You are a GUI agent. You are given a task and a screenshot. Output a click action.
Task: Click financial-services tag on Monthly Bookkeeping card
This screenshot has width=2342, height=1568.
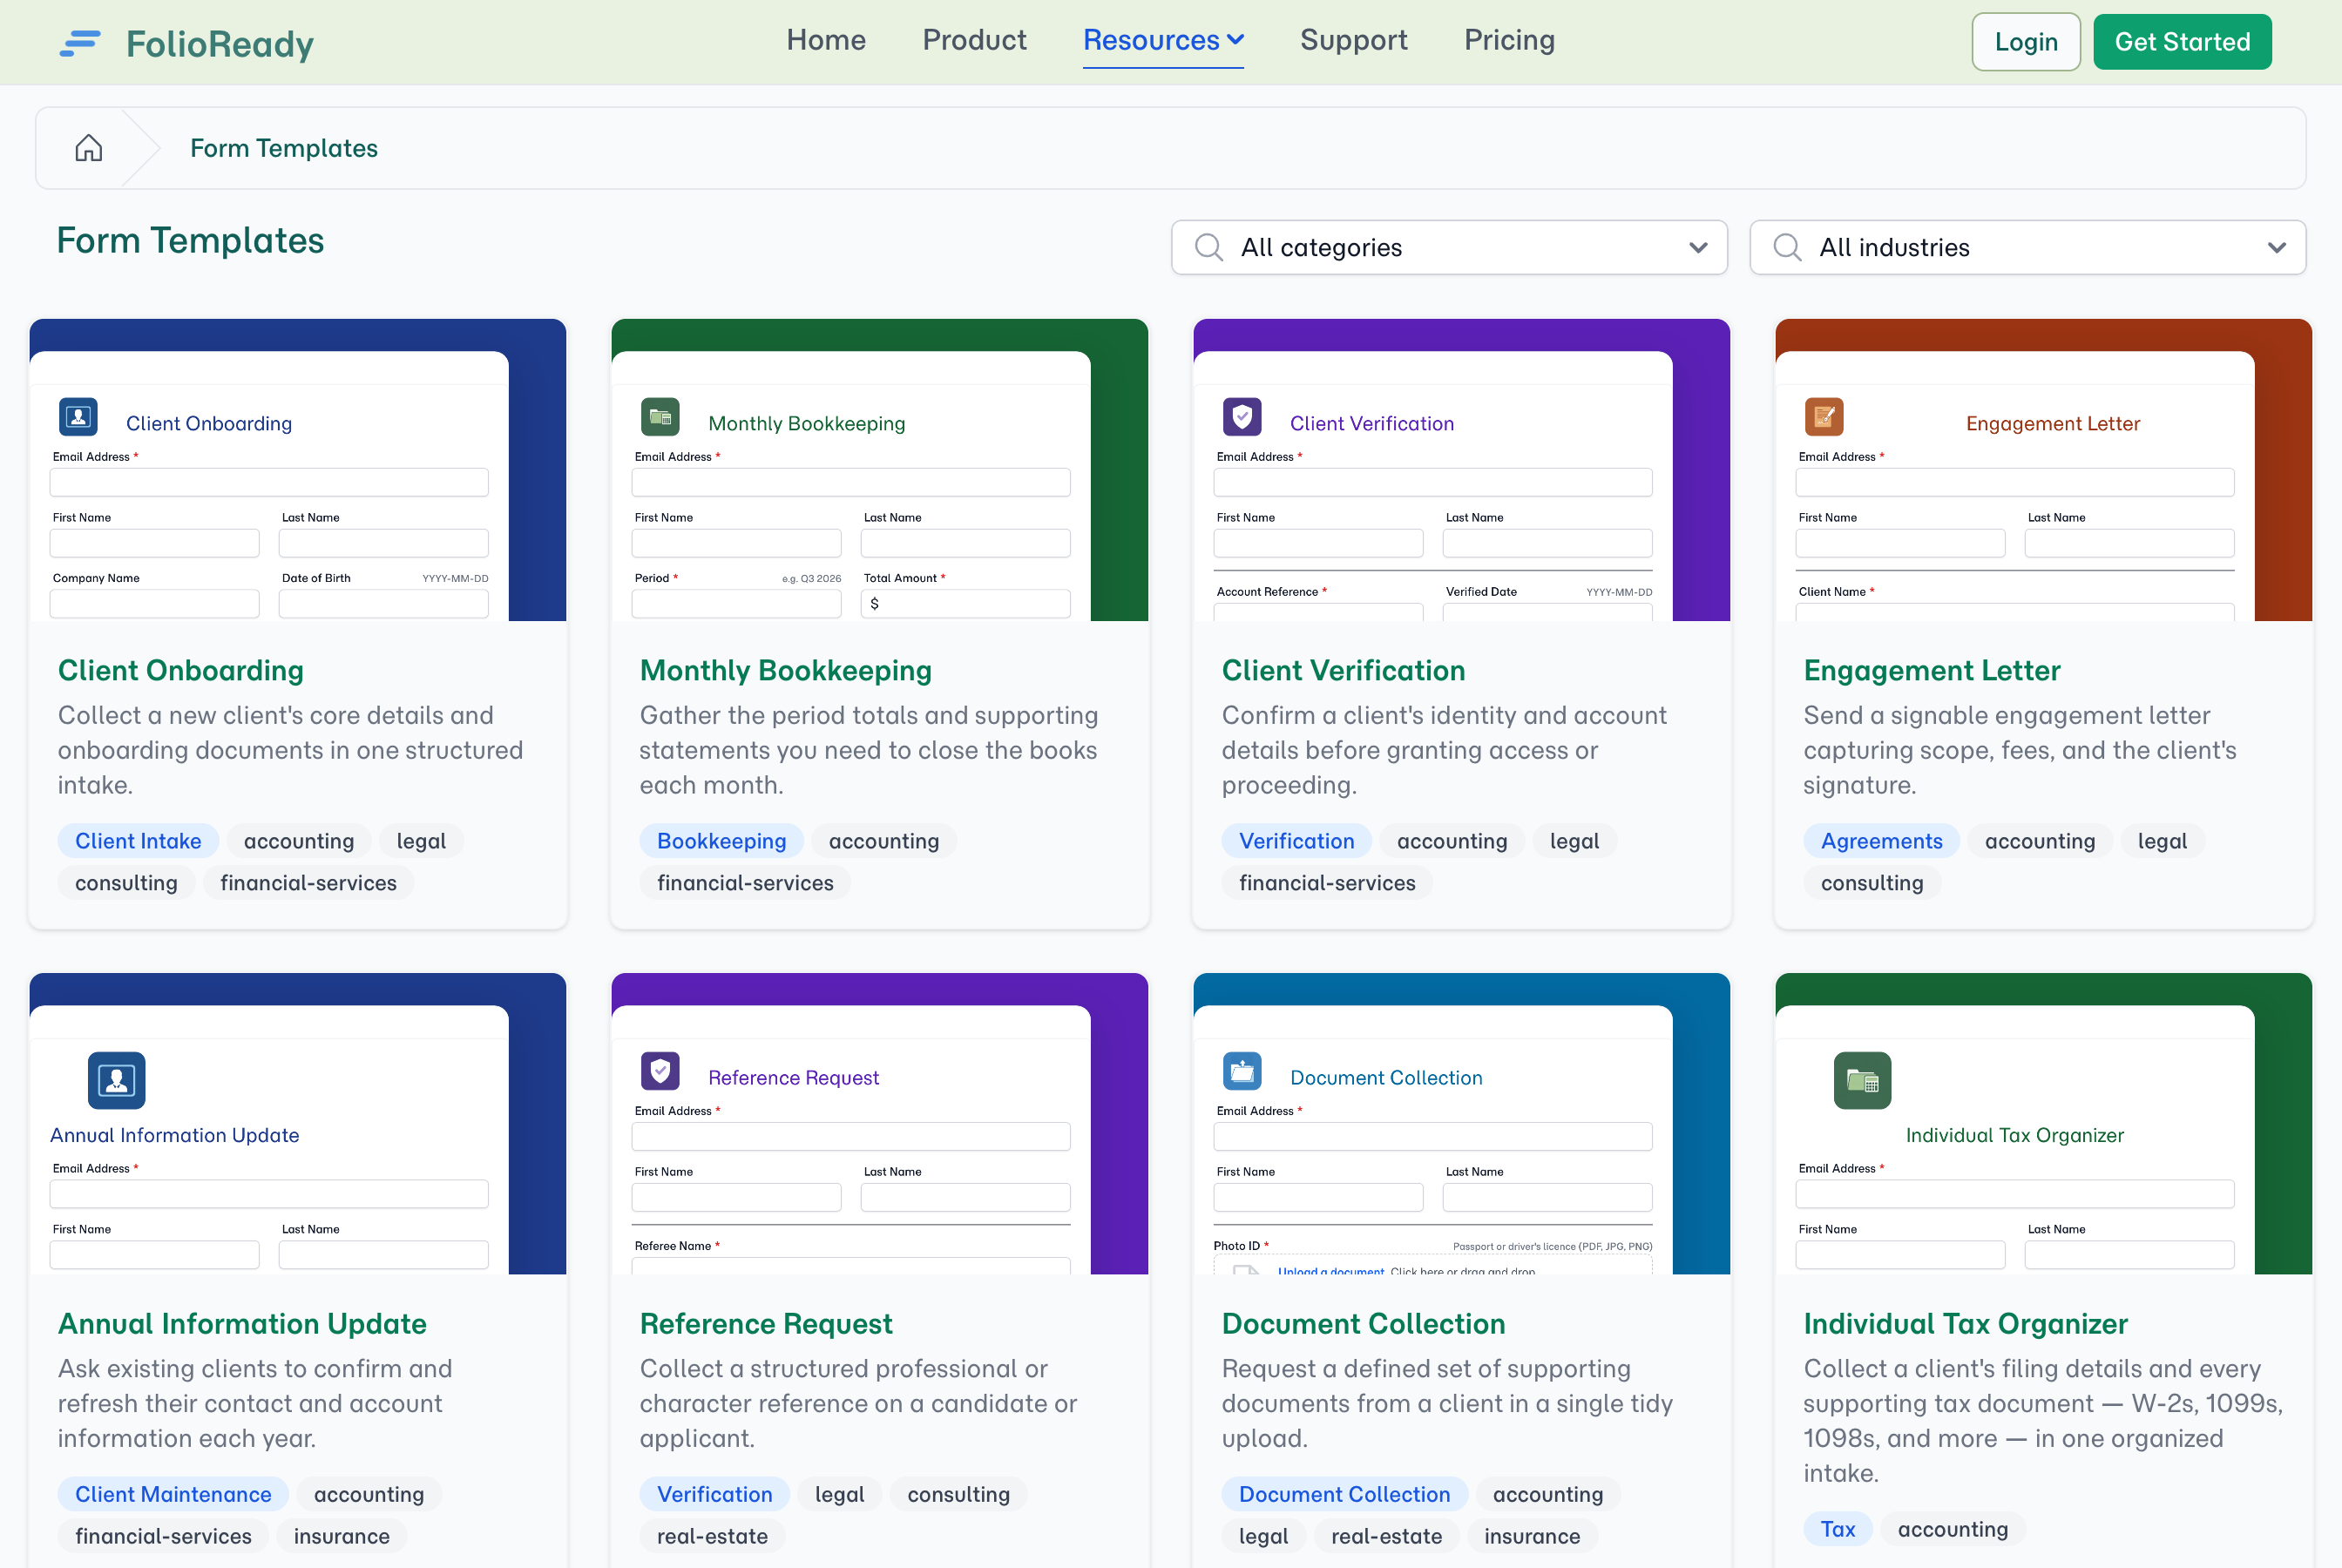pos(745,883)
